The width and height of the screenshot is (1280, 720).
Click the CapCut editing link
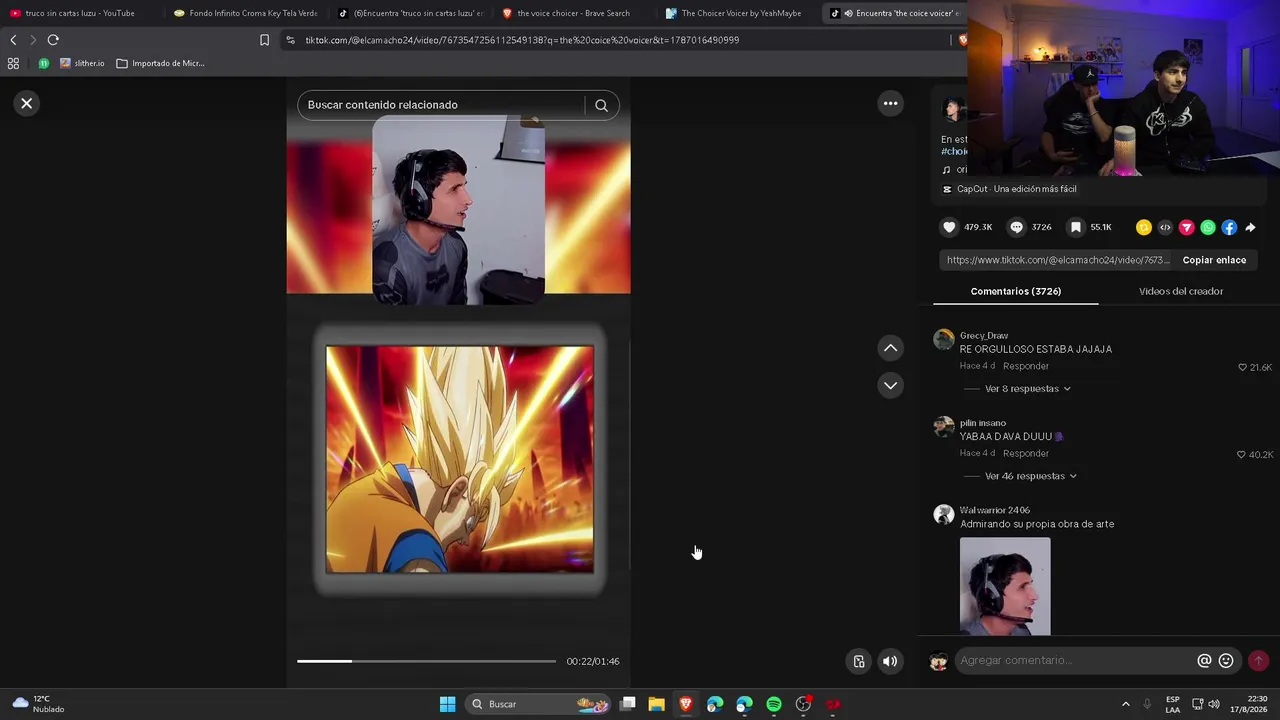(1016, 189)
